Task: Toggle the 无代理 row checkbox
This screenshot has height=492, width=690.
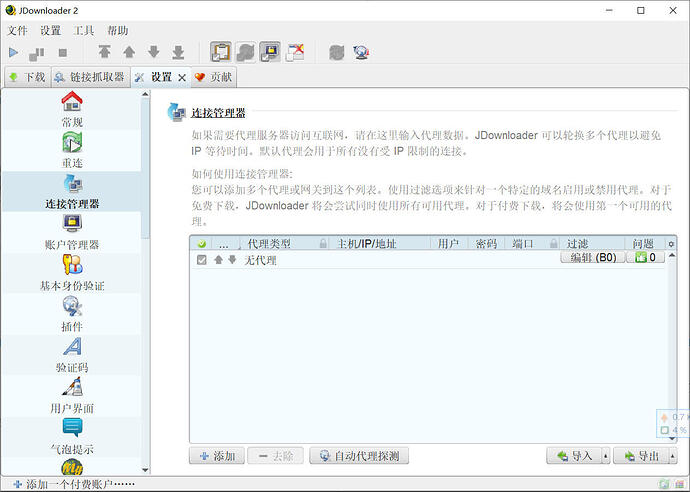Action: point(202,260)
